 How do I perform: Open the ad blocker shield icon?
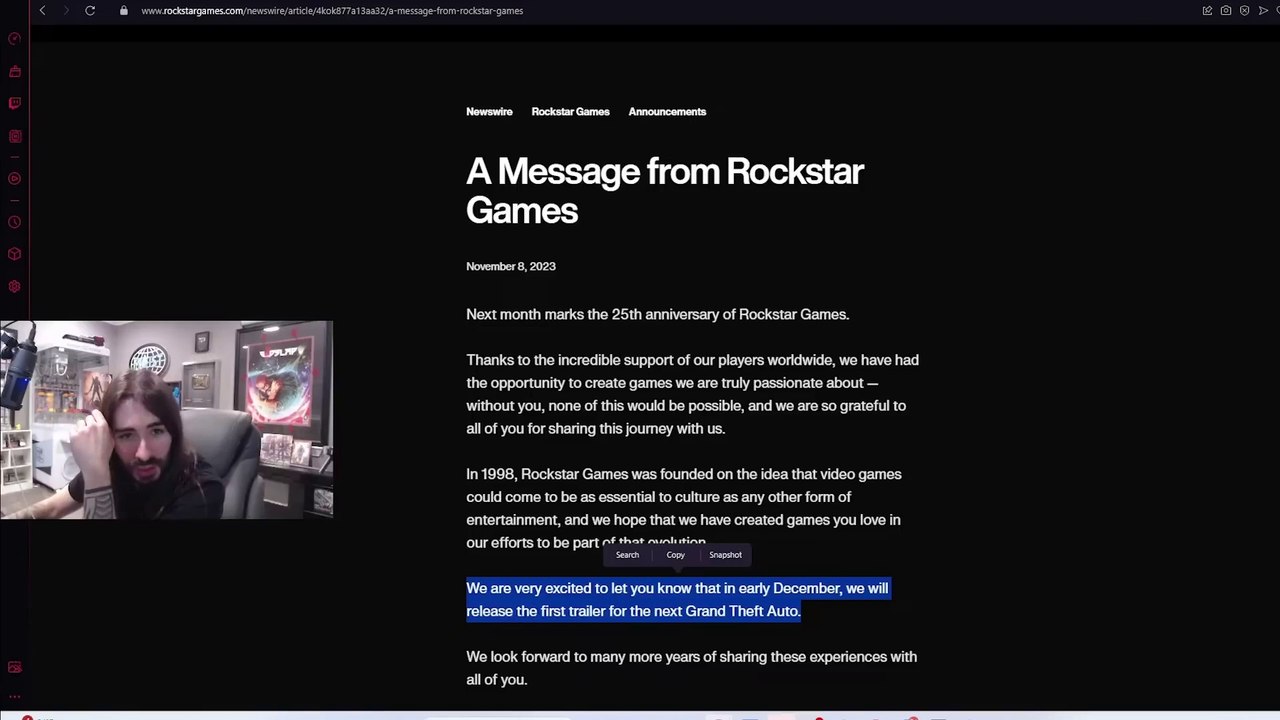pos(1245,10)
